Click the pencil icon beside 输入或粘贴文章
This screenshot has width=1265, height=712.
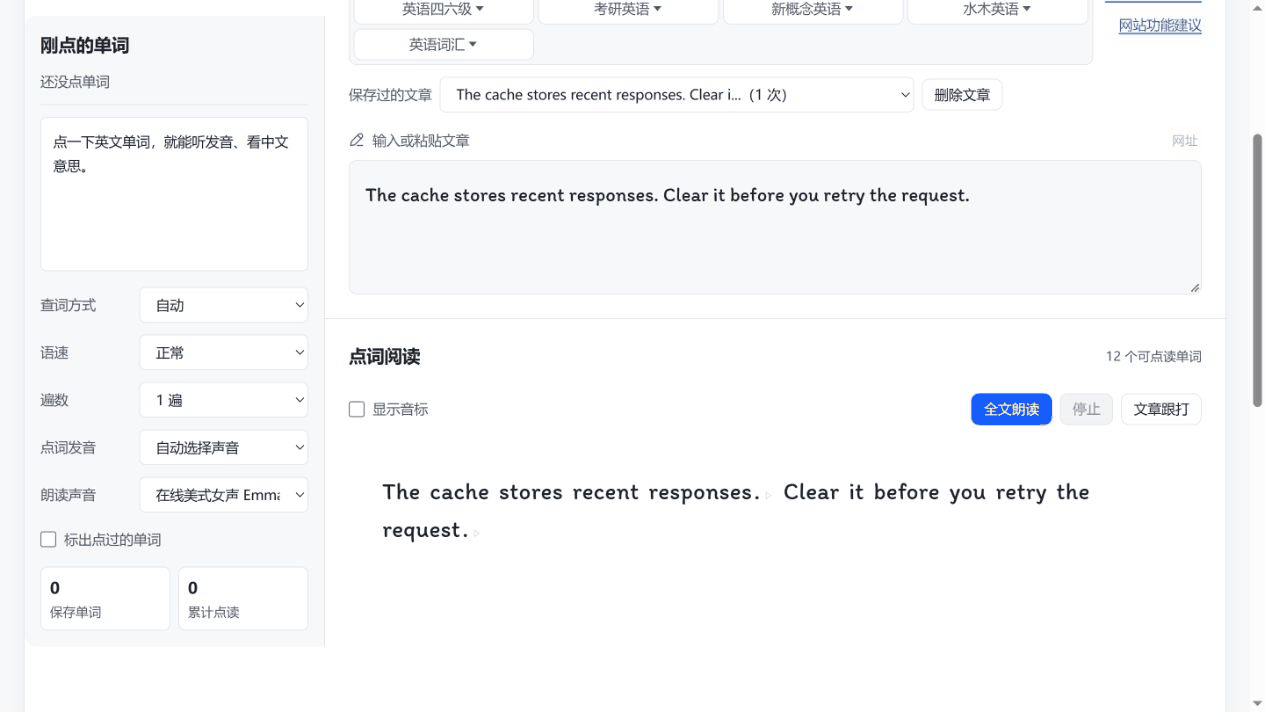click(356, 141)
